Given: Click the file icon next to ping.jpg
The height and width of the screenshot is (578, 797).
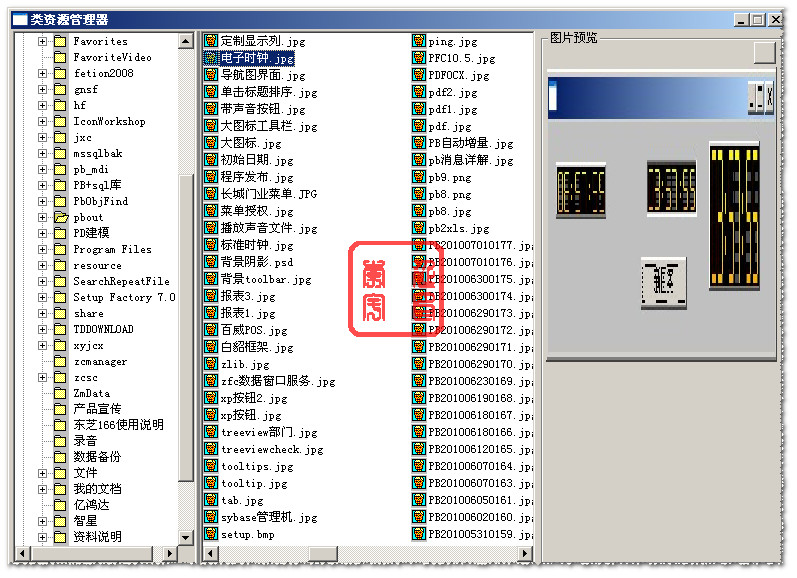Looking at the screenshot, I should point(419,41).
